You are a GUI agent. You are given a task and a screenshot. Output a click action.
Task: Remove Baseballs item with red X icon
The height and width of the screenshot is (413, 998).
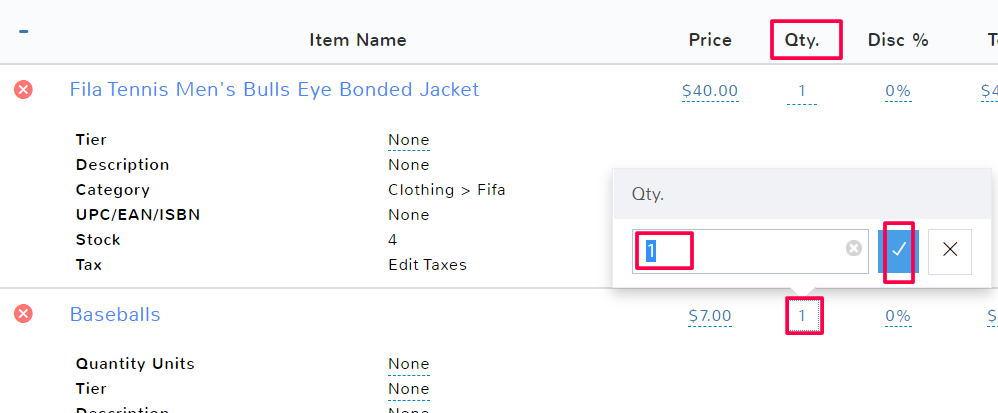(23, 315)
